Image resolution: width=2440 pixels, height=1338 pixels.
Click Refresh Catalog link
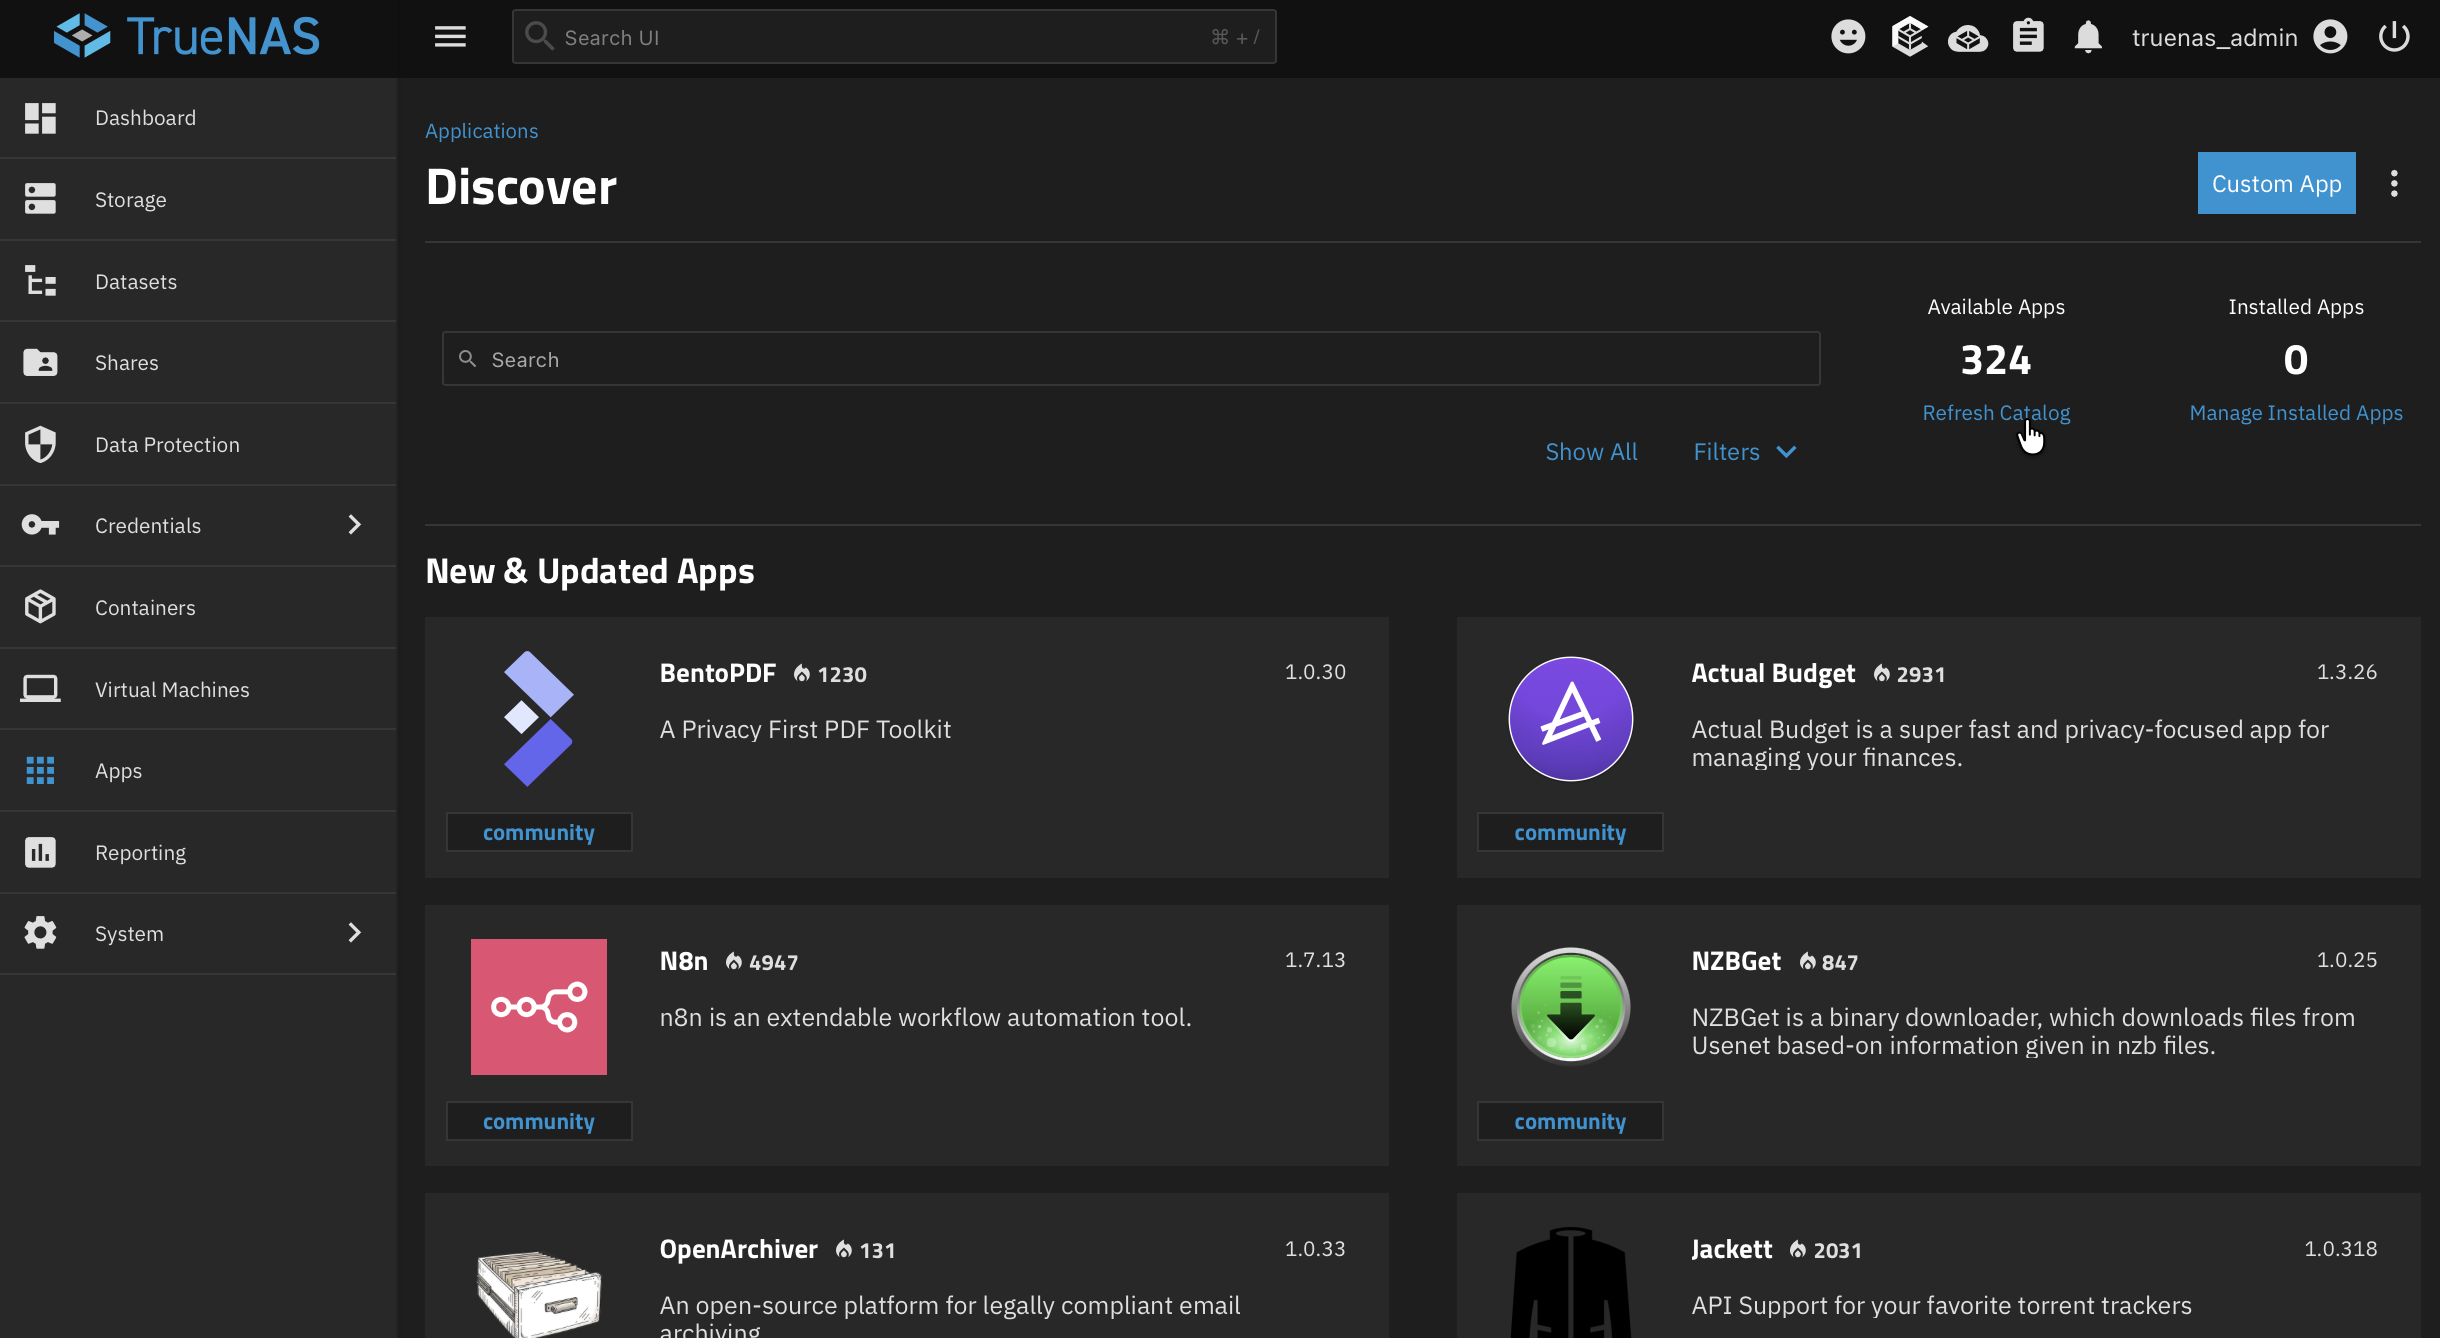1996,412
